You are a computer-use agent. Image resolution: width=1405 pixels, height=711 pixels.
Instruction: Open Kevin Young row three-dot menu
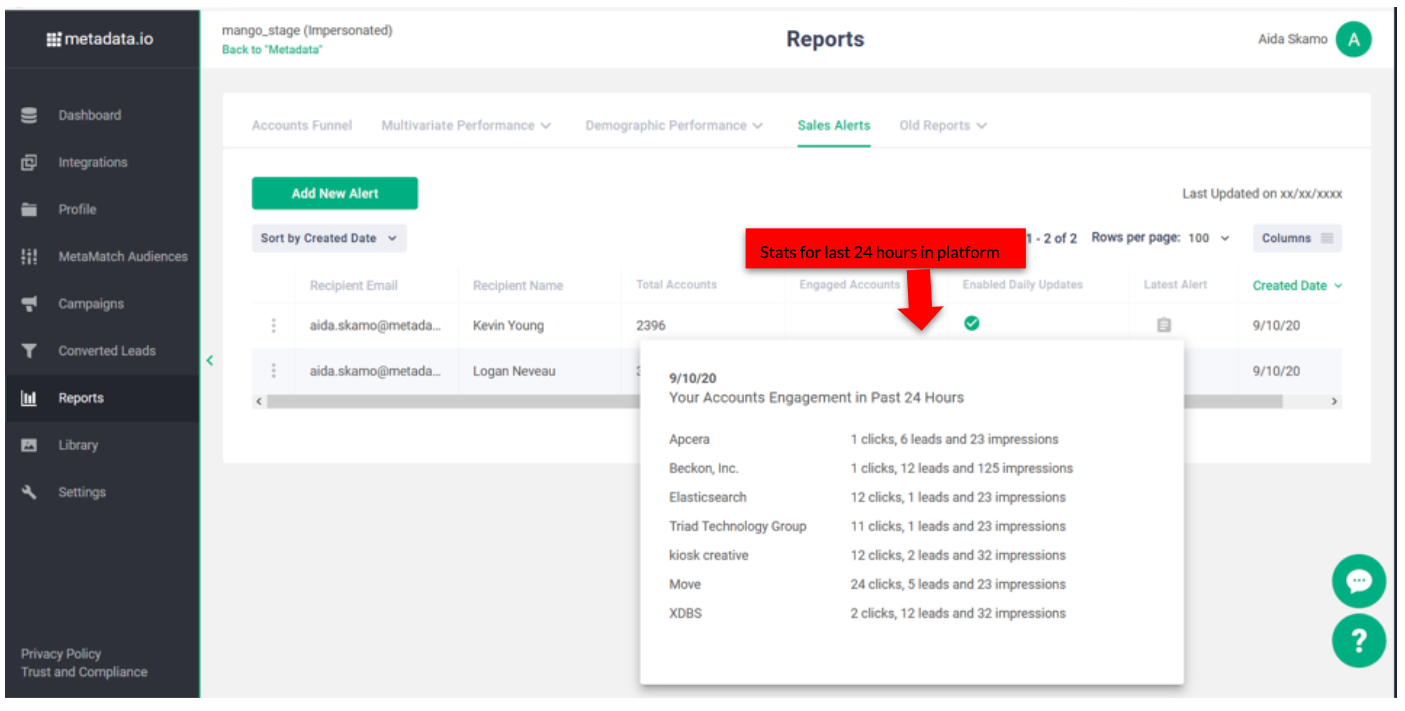pyautogui.click(x=273, y=325)
